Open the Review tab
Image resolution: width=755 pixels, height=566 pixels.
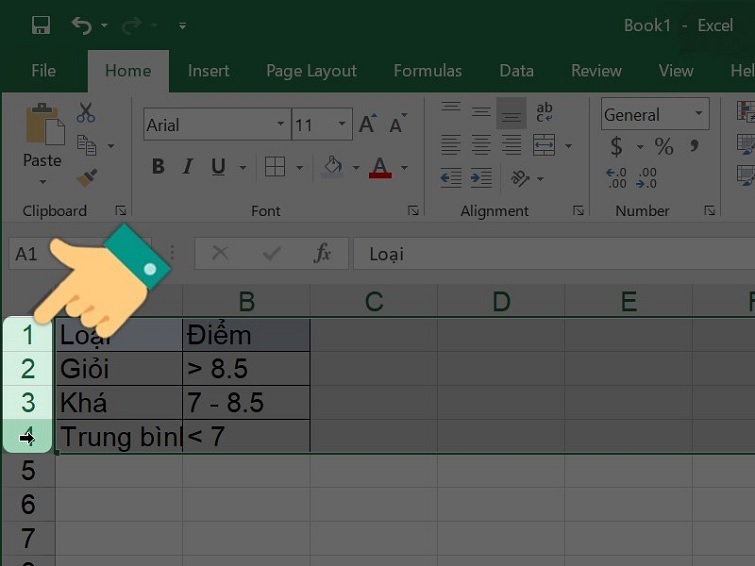(x=596, y=71)
